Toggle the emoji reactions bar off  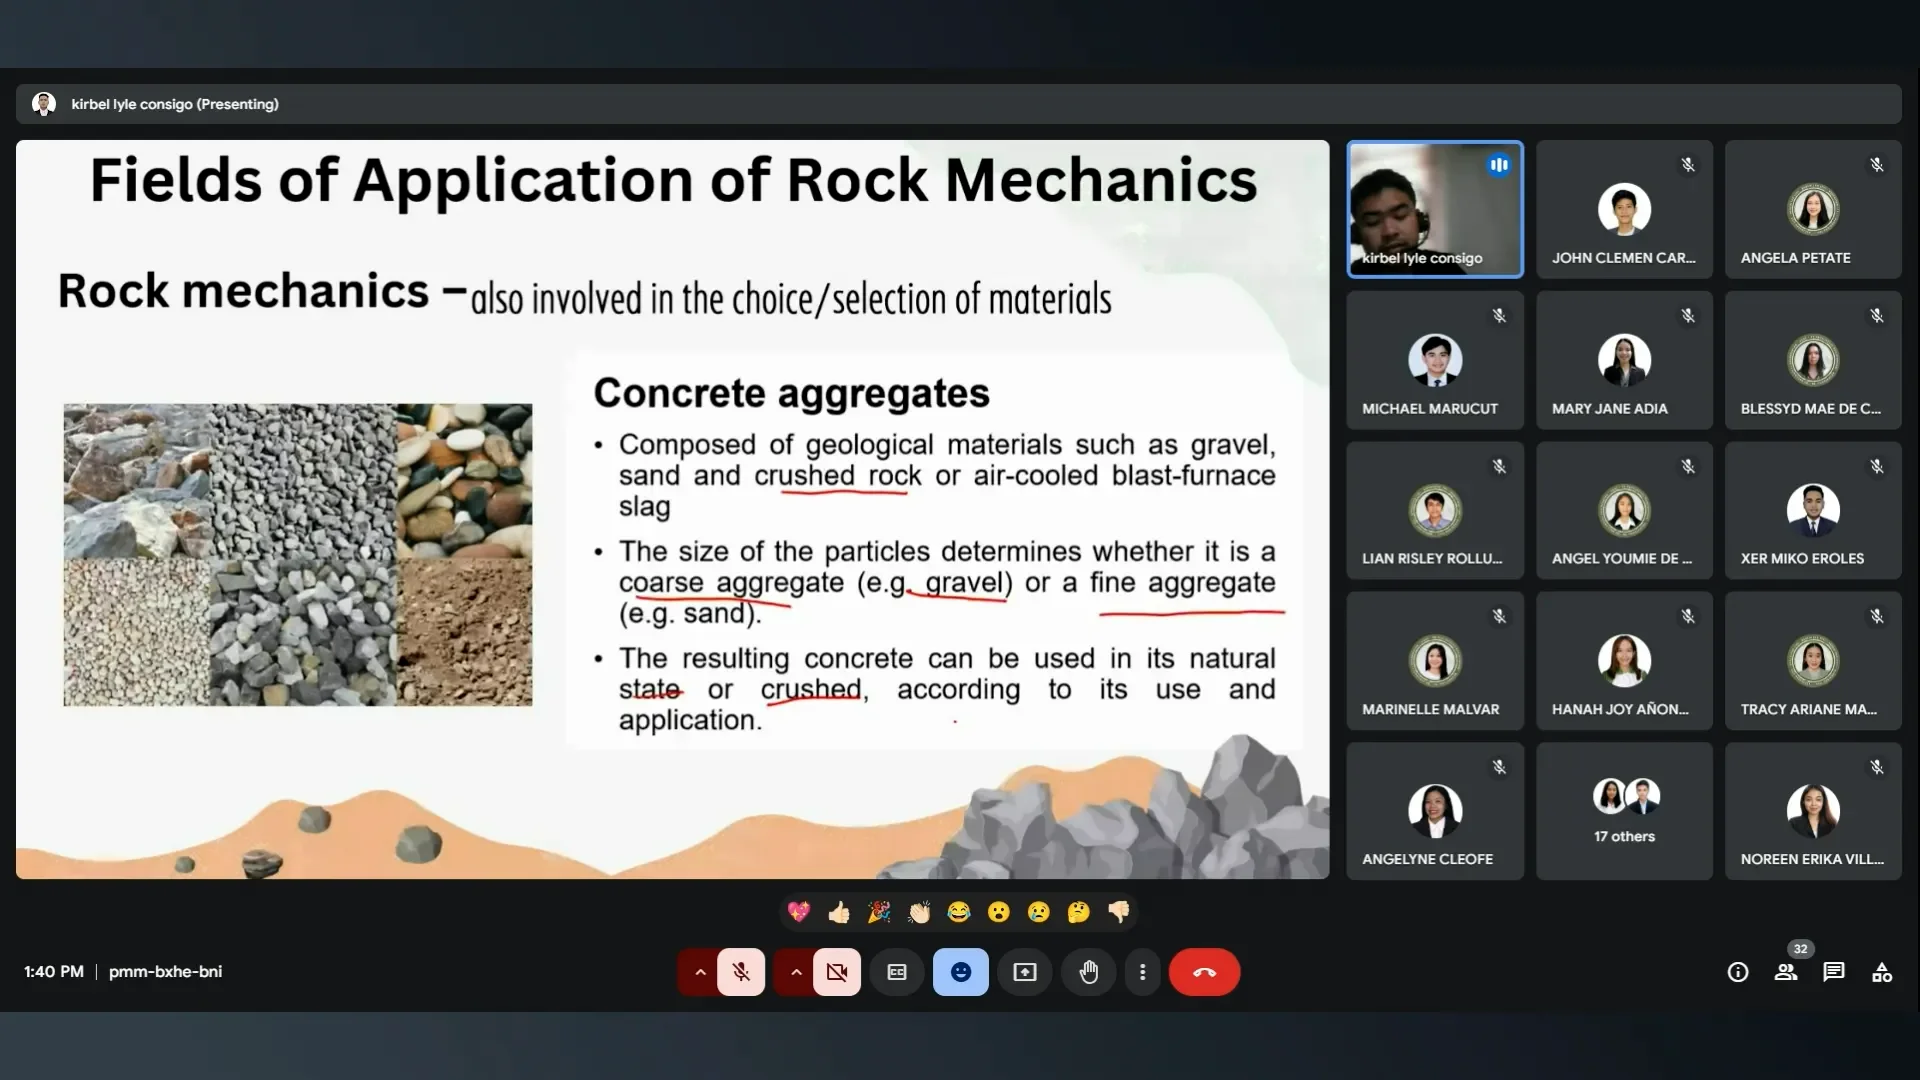(x=960, y=971)
